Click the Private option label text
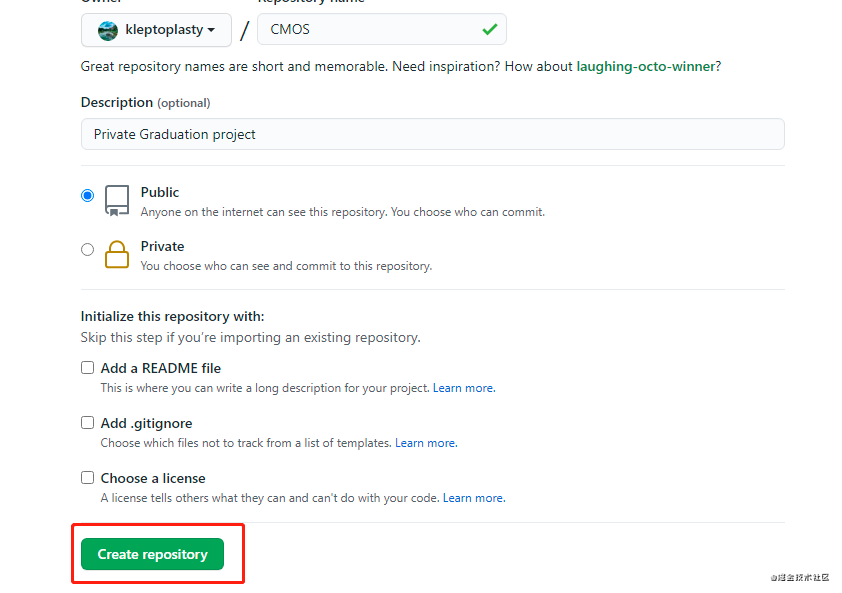The image size is (842, 593). (162, 246)
